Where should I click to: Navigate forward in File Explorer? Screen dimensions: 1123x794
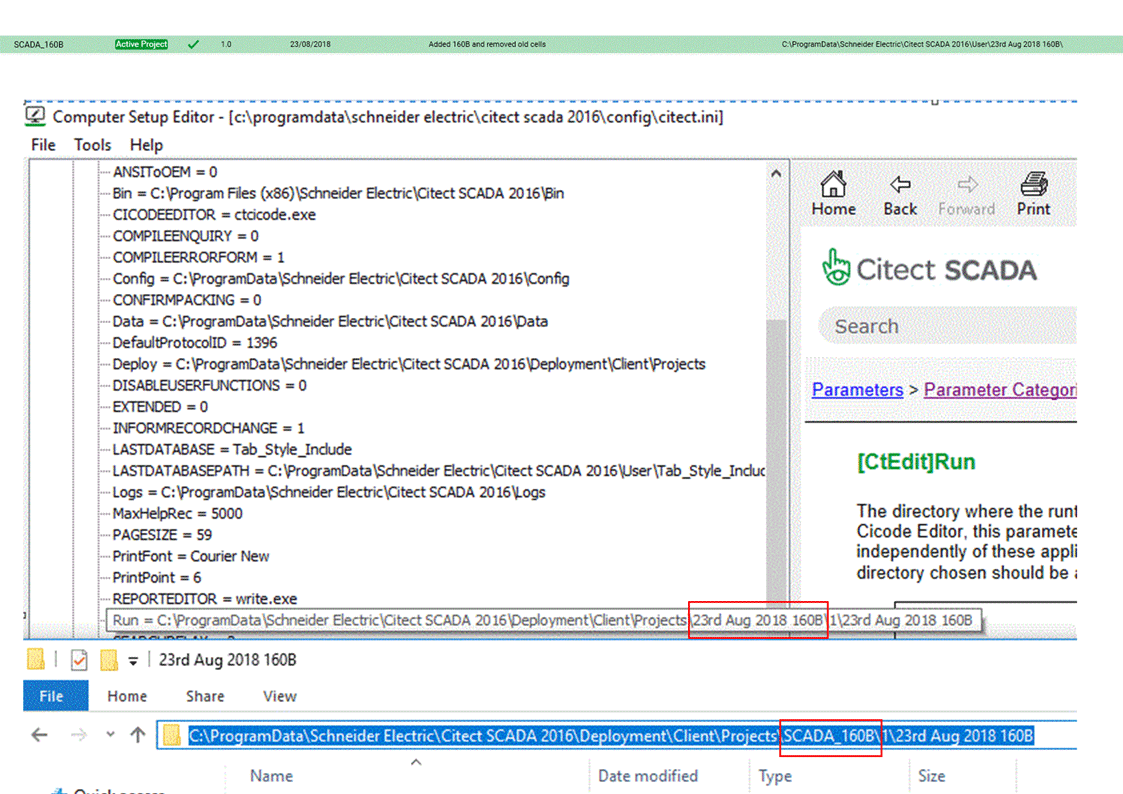(x=79, y=735)
